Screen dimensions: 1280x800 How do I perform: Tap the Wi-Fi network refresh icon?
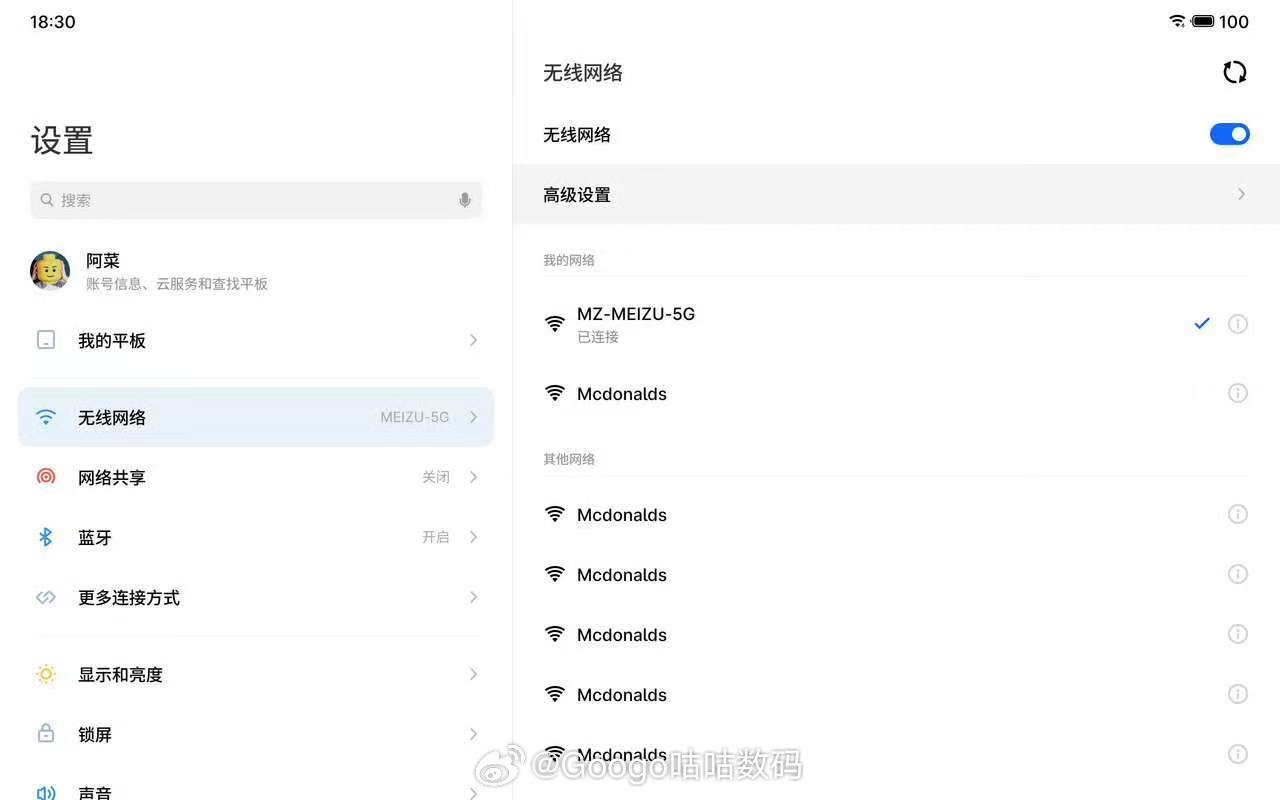[x=1234, y=72]
